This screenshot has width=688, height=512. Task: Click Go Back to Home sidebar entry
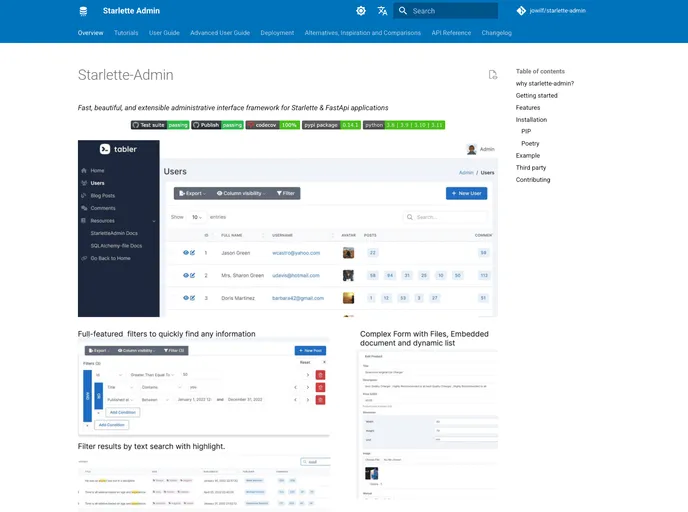[x=110, y=258]
